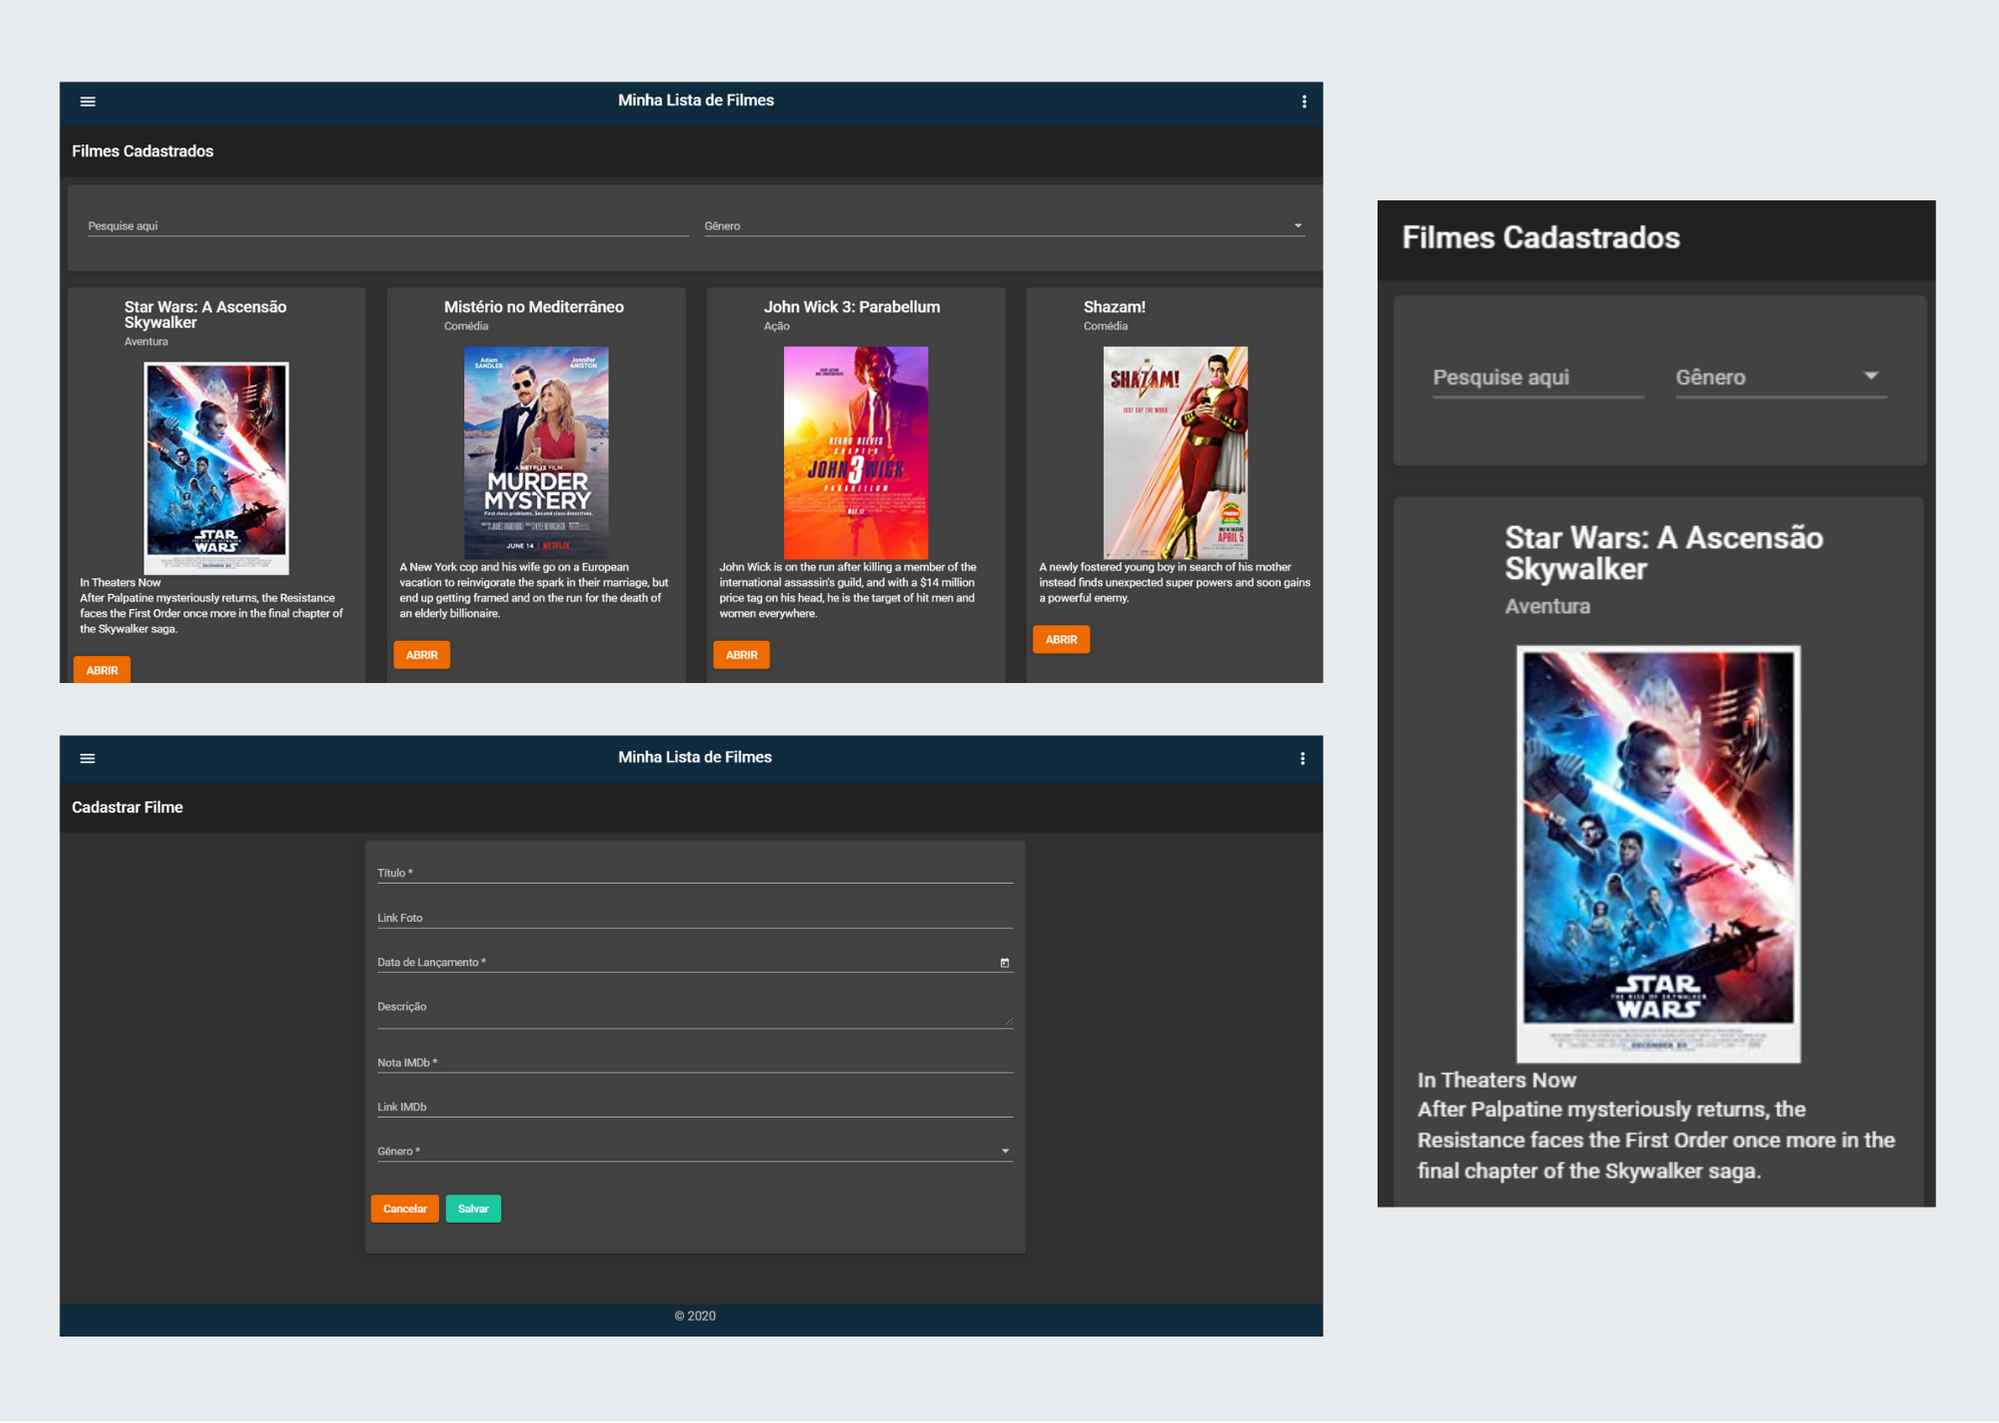Open the overflow menu on Cadastrar Filme page

pyautogui.click(x=1303, y=758)
